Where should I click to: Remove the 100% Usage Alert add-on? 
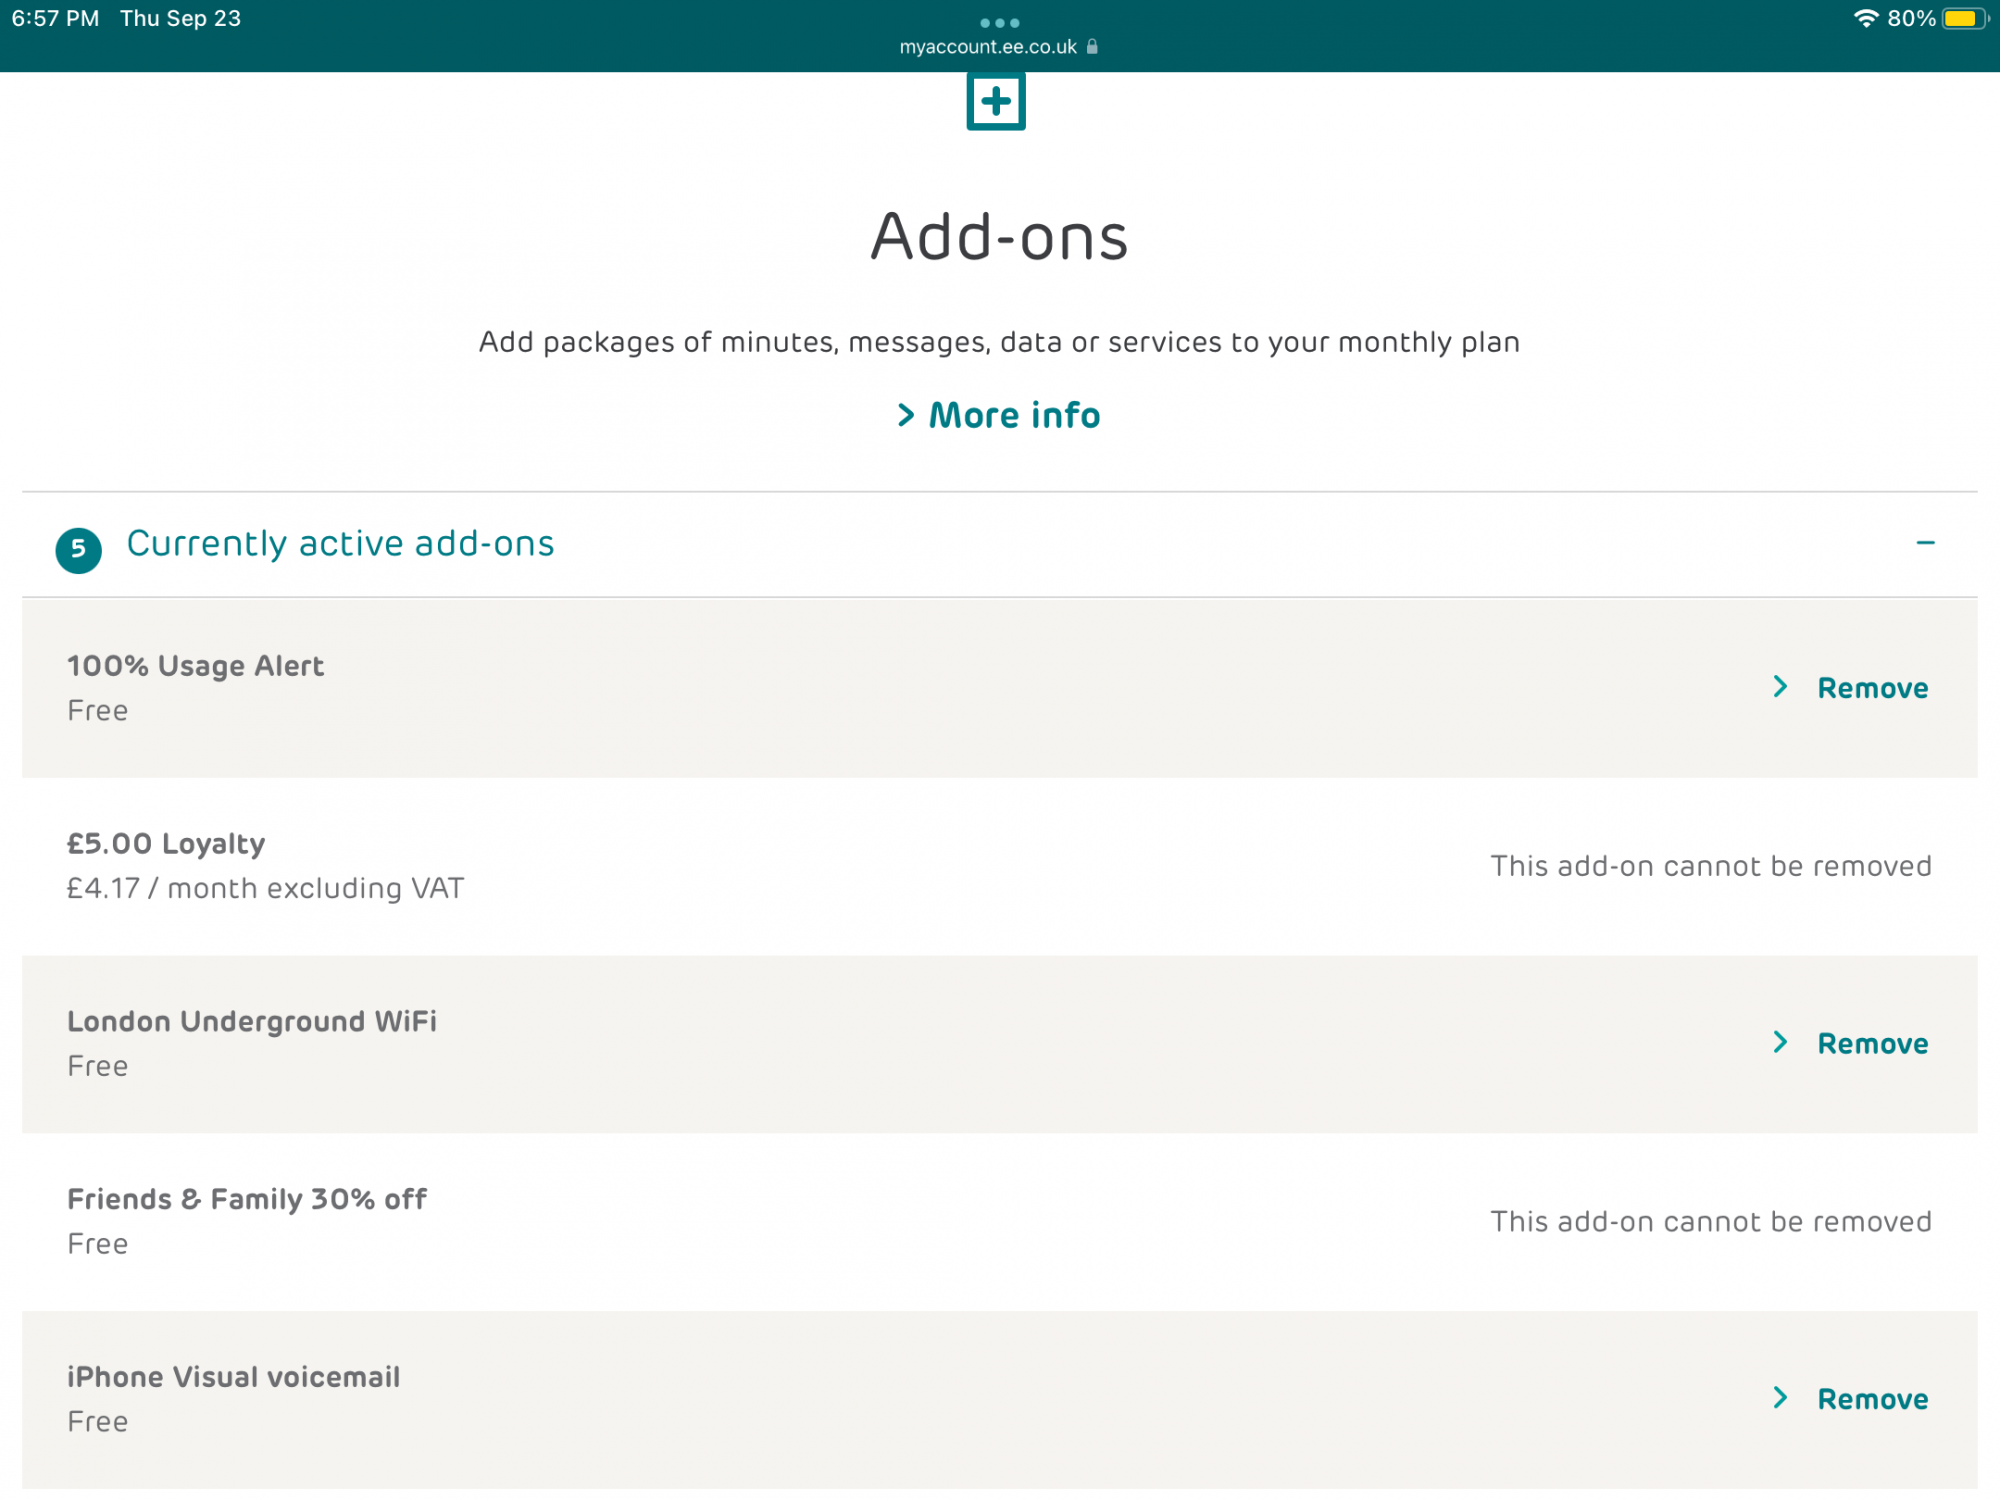click(x=1872, y=688)
